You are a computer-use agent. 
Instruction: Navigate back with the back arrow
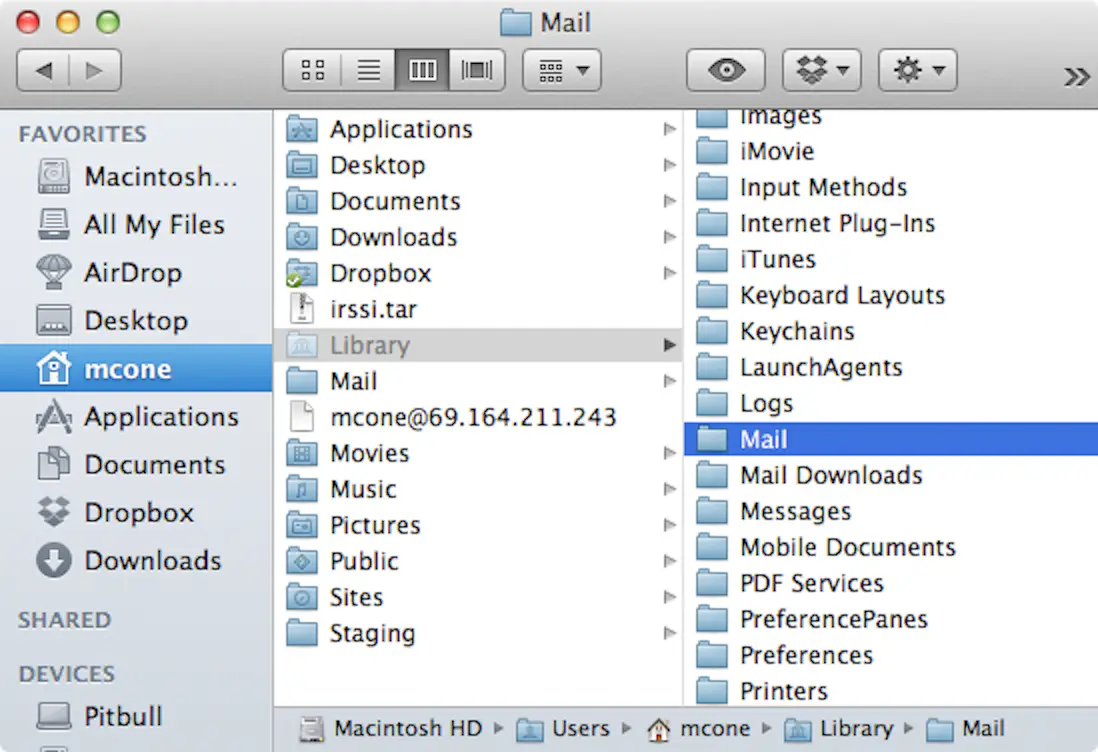coord(47,70)
